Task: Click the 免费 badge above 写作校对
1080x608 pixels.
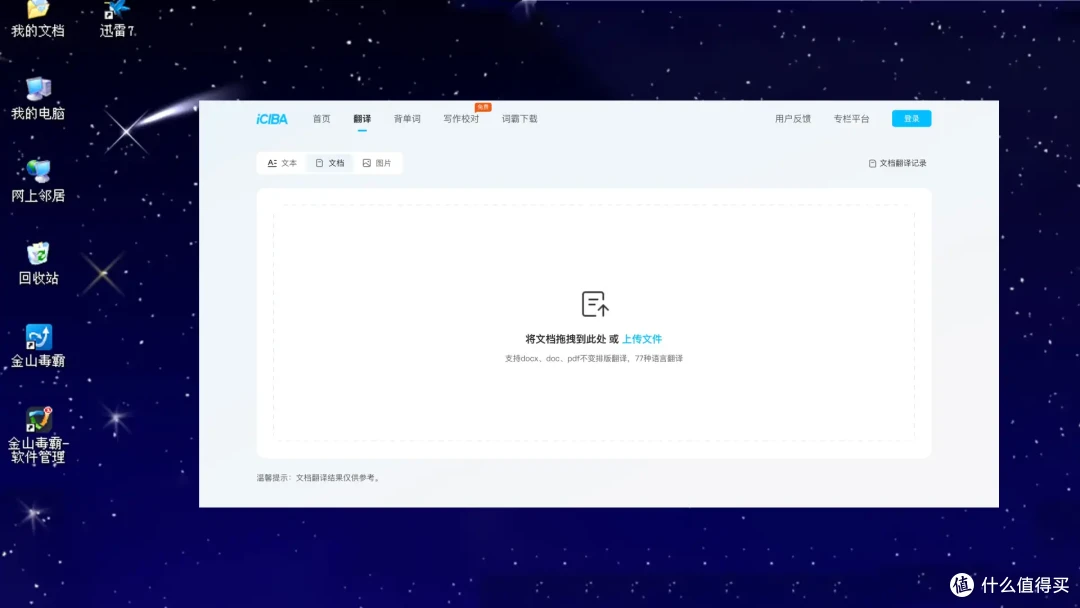Action: [483, 107]
